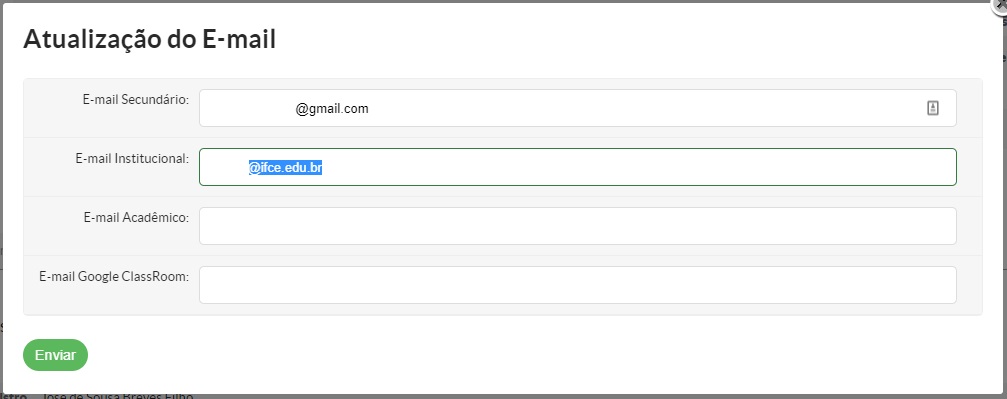Select the empty E-mail Acadêmico field
1007x399 pixels.
coord(577,226)
